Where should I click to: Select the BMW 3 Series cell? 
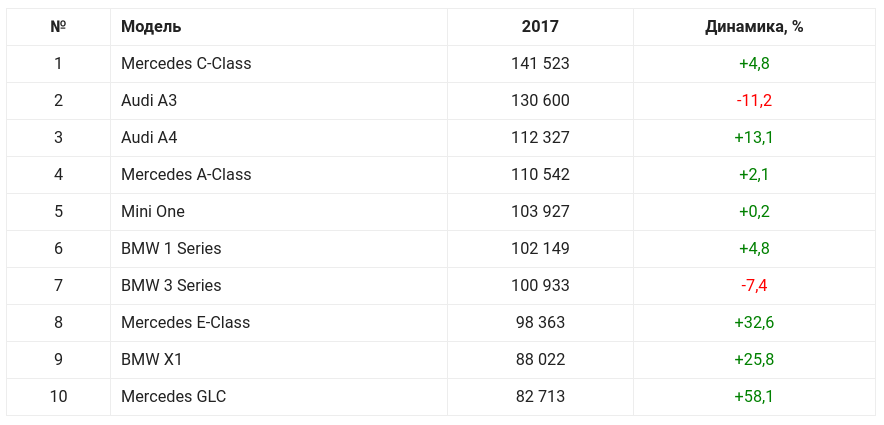click(x=171, y=286)
